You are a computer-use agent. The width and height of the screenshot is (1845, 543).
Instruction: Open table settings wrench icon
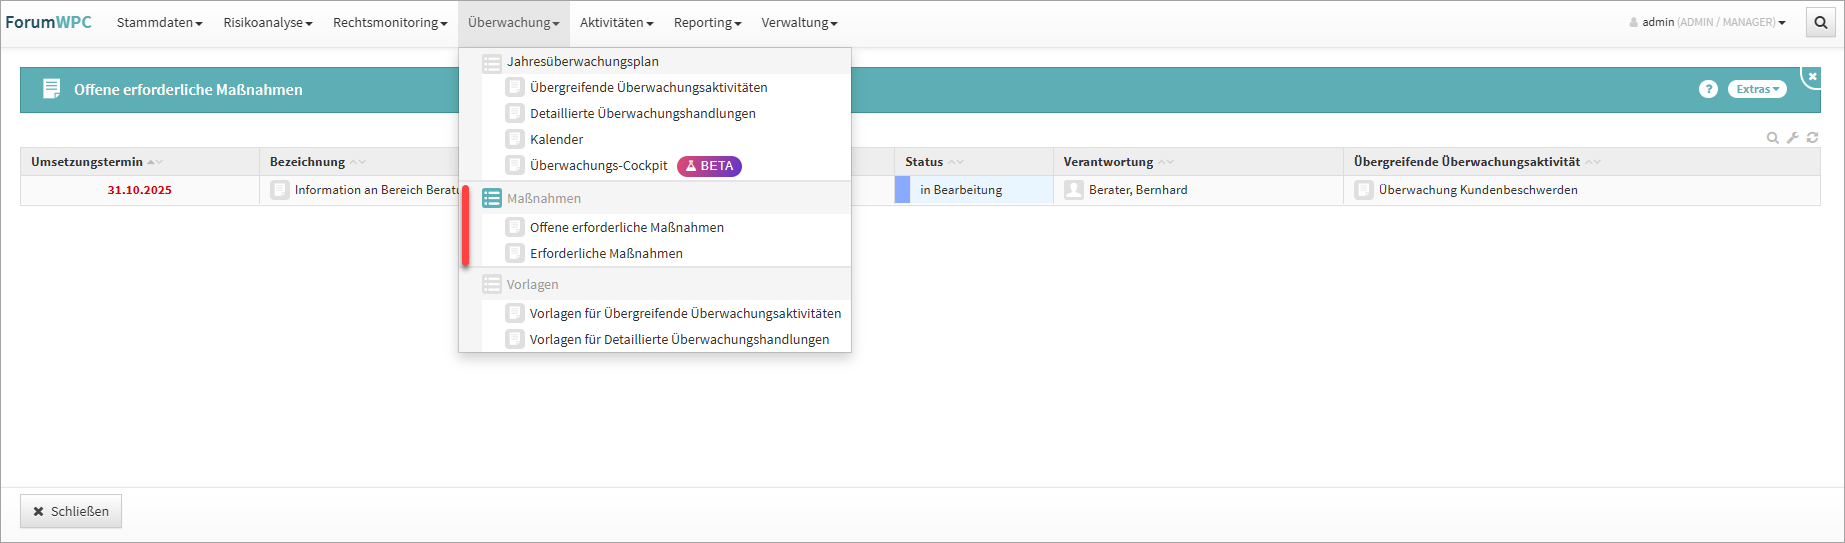(x=1792, y=138)
